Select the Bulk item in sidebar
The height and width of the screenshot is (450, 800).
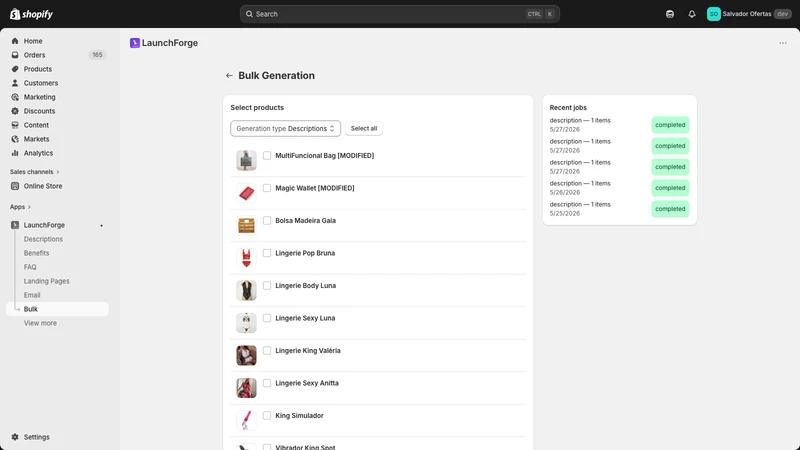(57, 309)
